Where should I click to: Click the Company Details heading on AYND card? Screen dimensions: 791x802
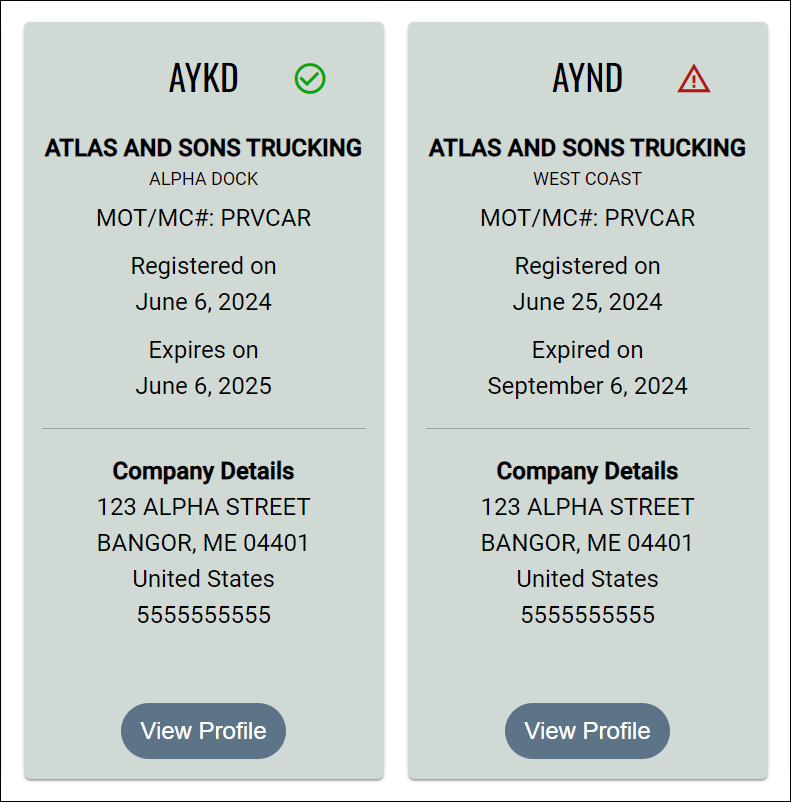(x=587, y=471)
